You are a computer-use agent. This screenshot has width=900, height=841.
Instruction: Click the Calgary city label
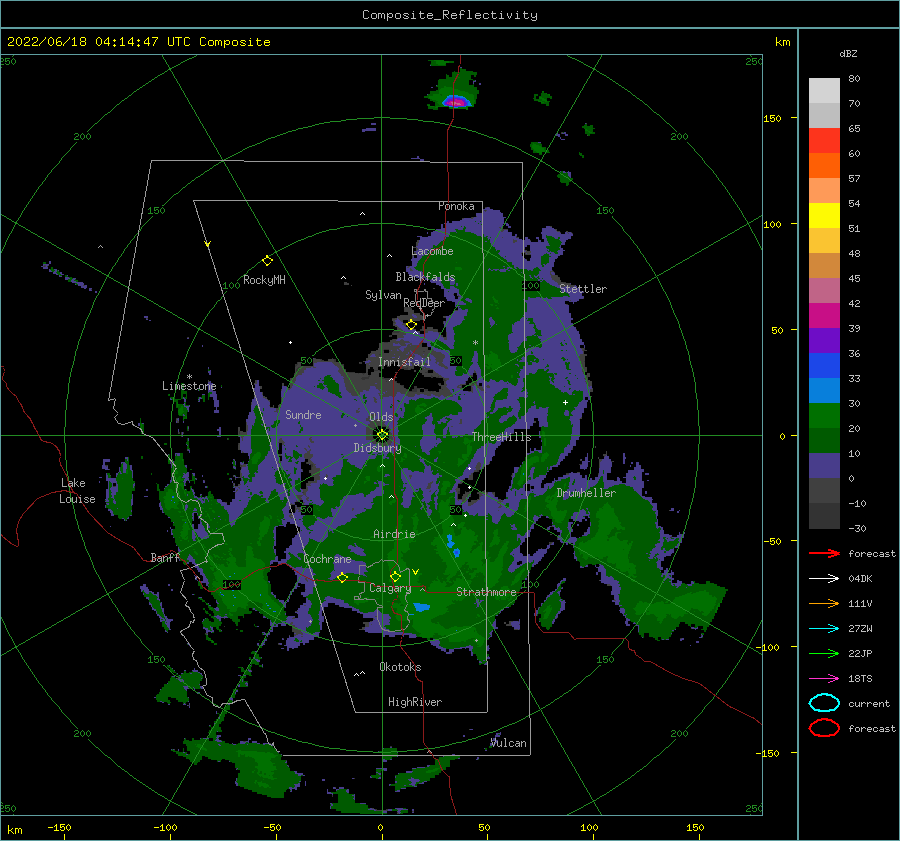click(x=390, y=588)
